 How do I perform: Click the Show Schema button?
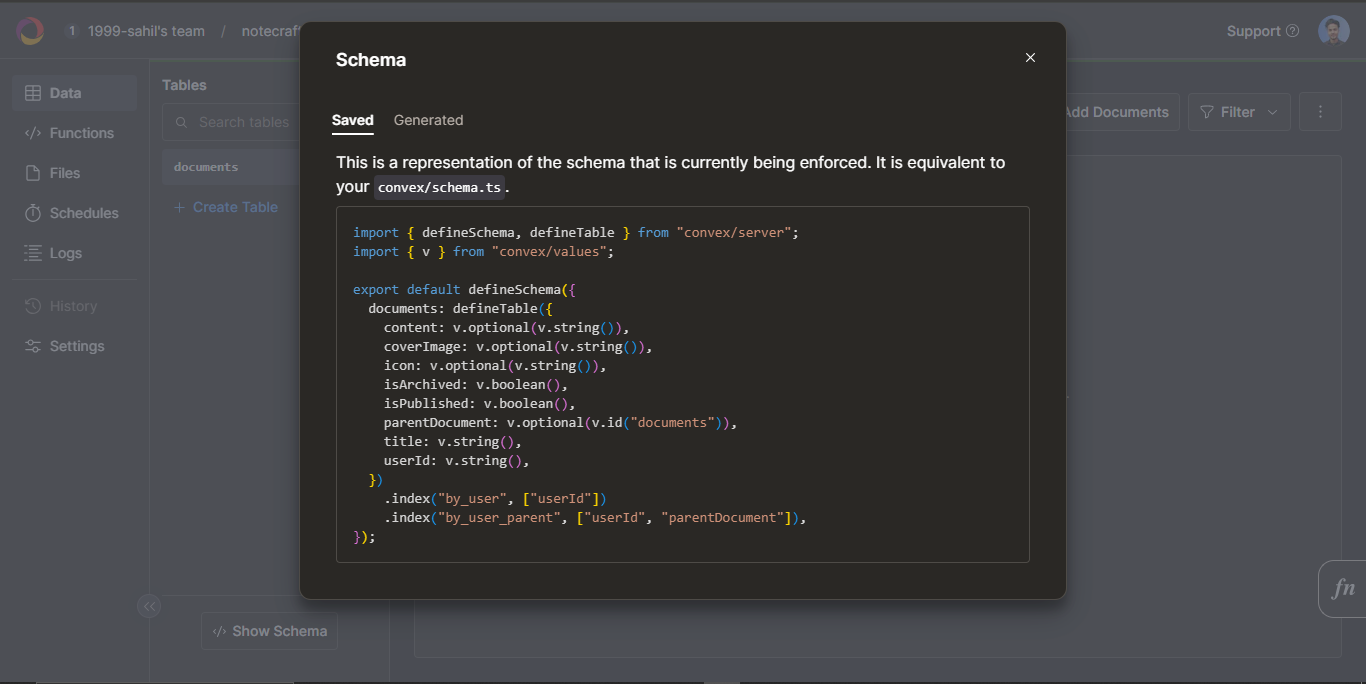pyautogui.click(x=270, y=631)
